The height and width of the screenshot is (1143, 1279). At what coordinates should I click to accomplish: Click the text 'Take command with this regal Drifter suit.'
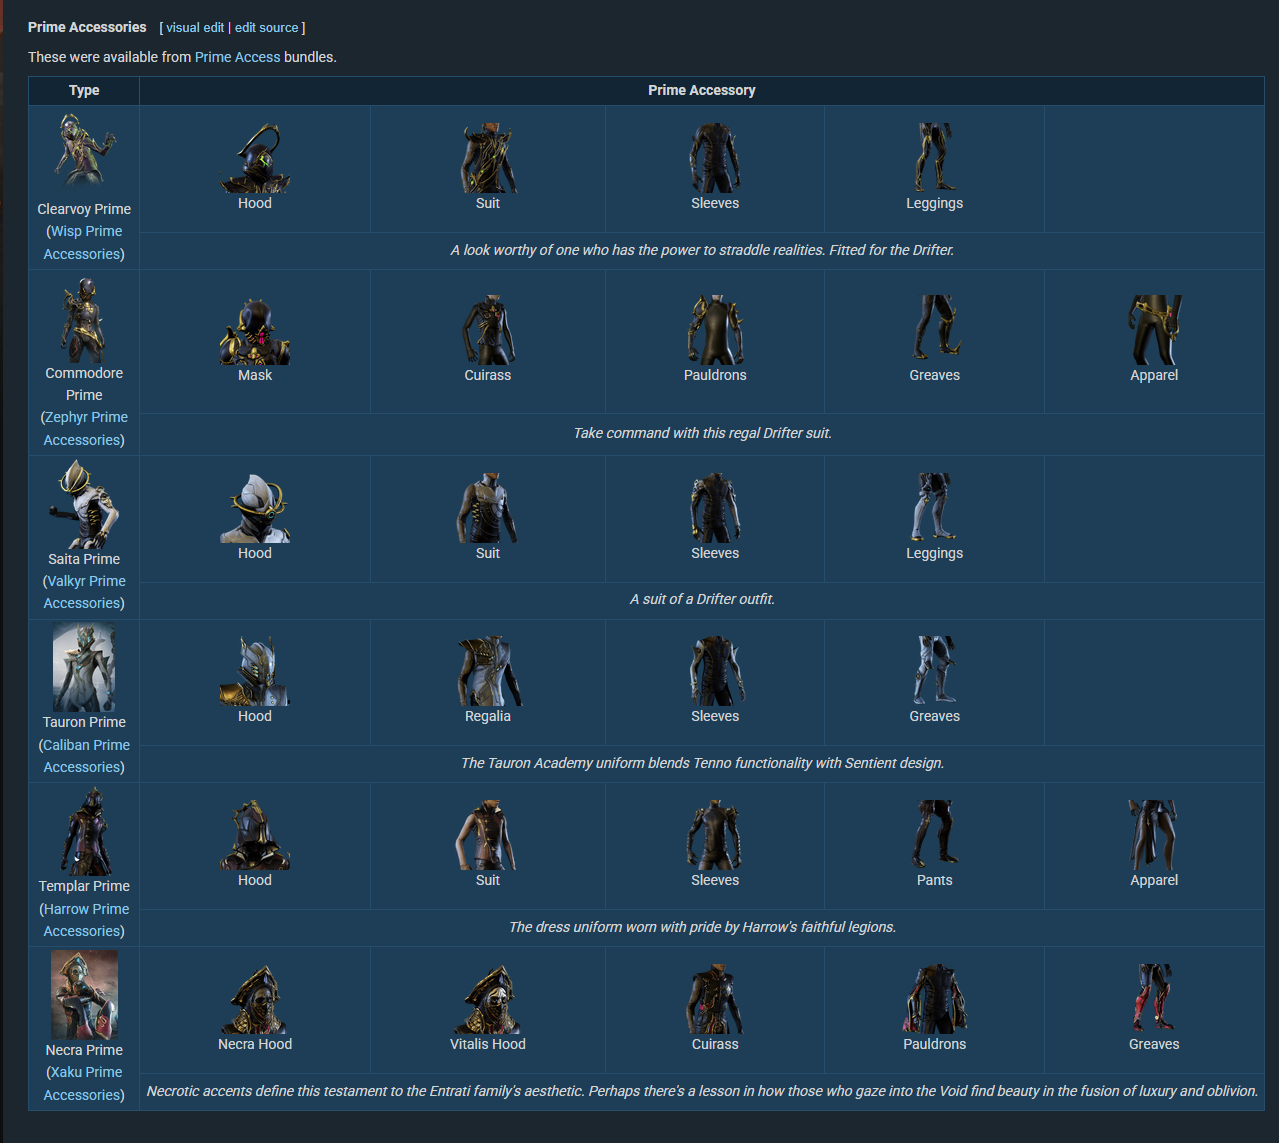point(702,433)
